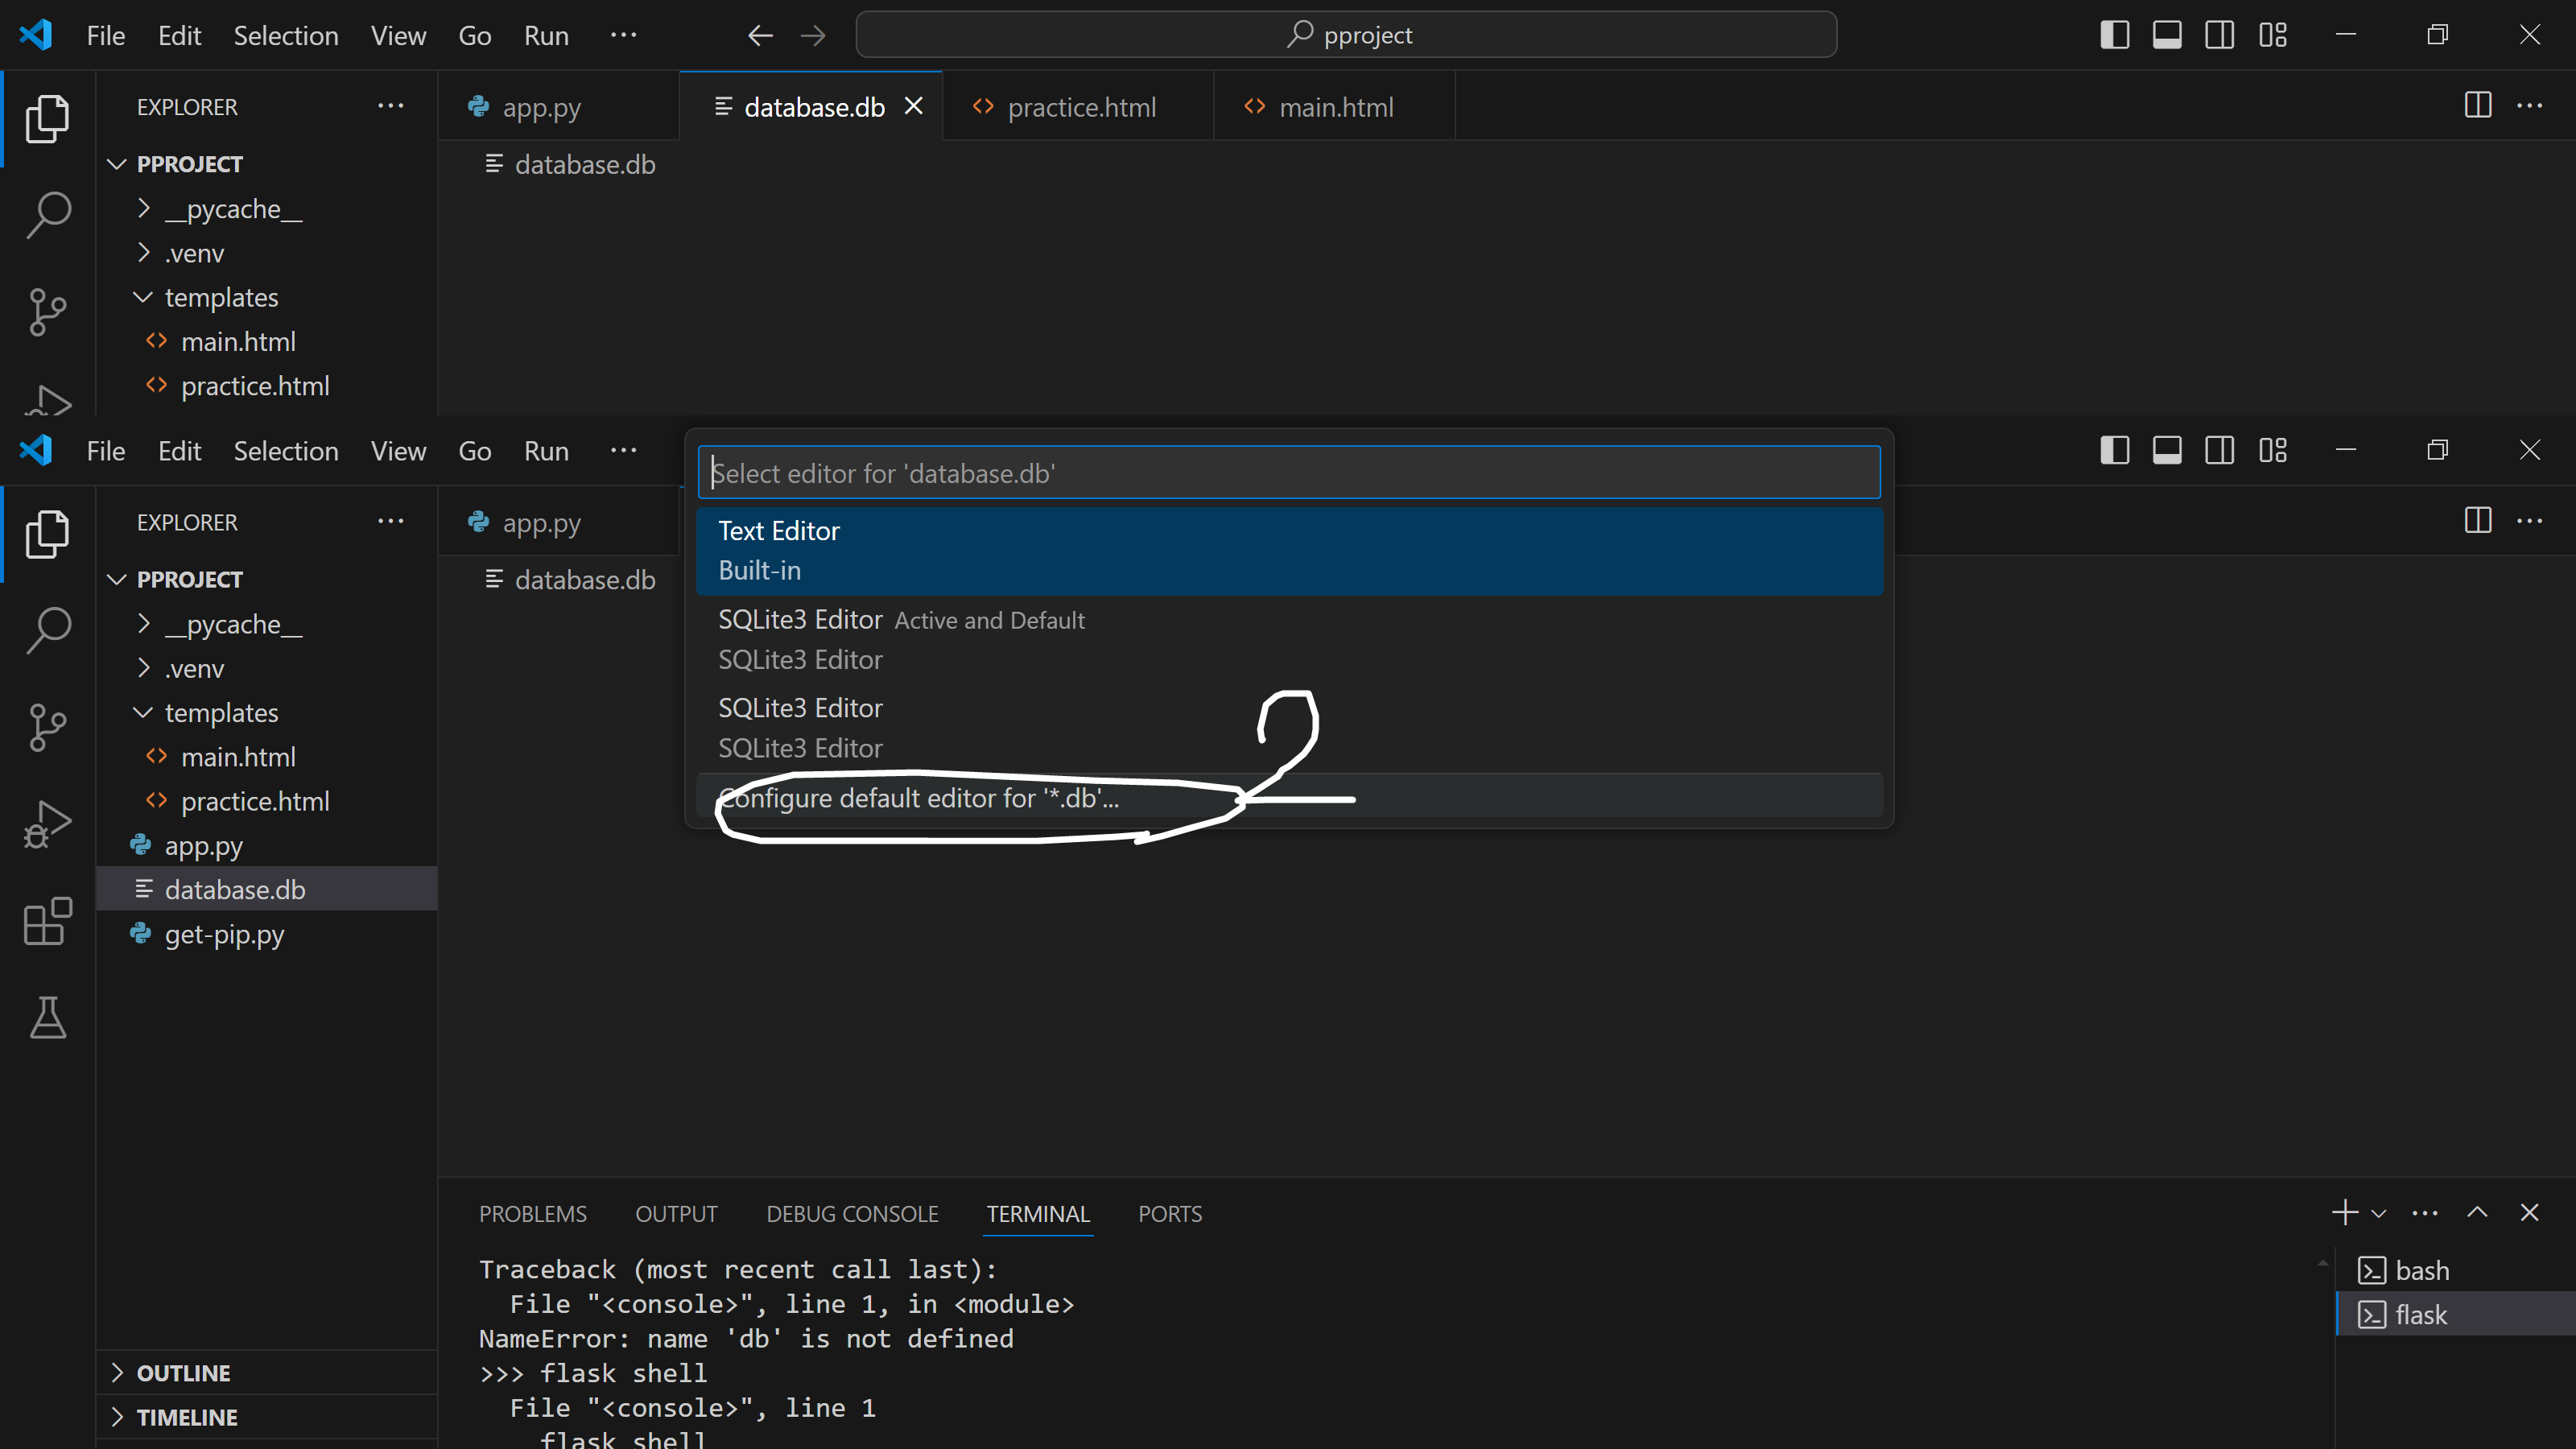The width and height of the screenshot is (2576, 1449).
Task: Go forward using the upper window's right arrow
Action: (813, 36)
